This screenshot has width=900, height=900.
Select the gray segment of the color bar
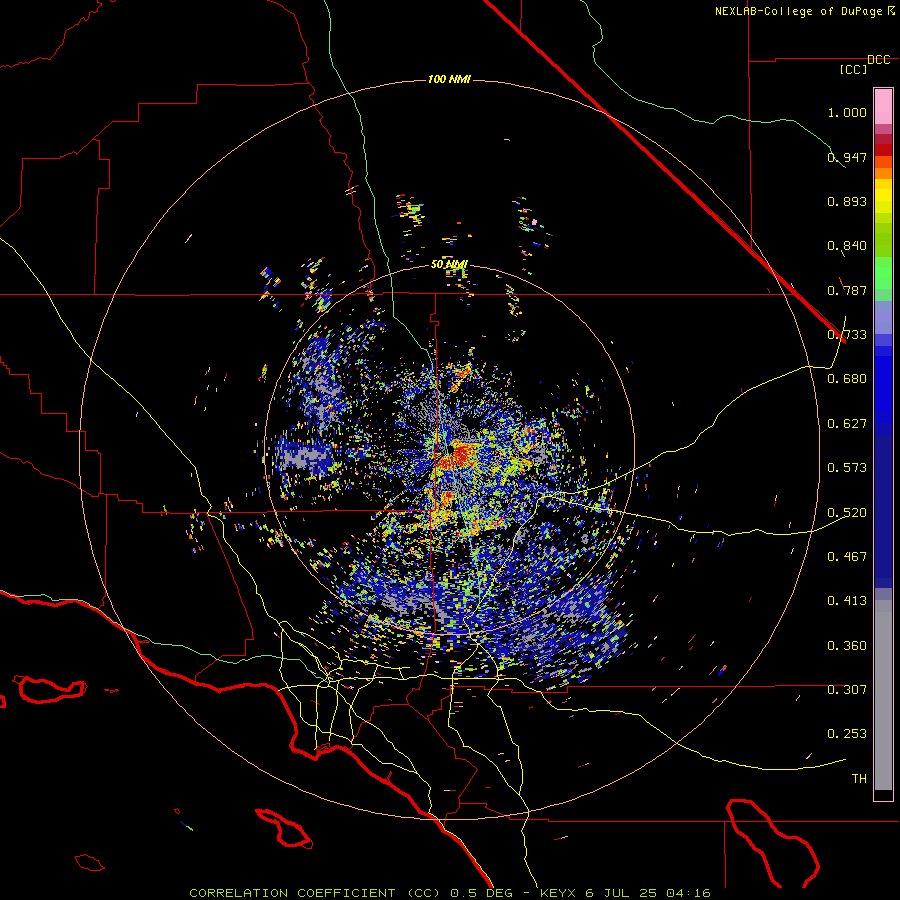click(x=883, y=695)
